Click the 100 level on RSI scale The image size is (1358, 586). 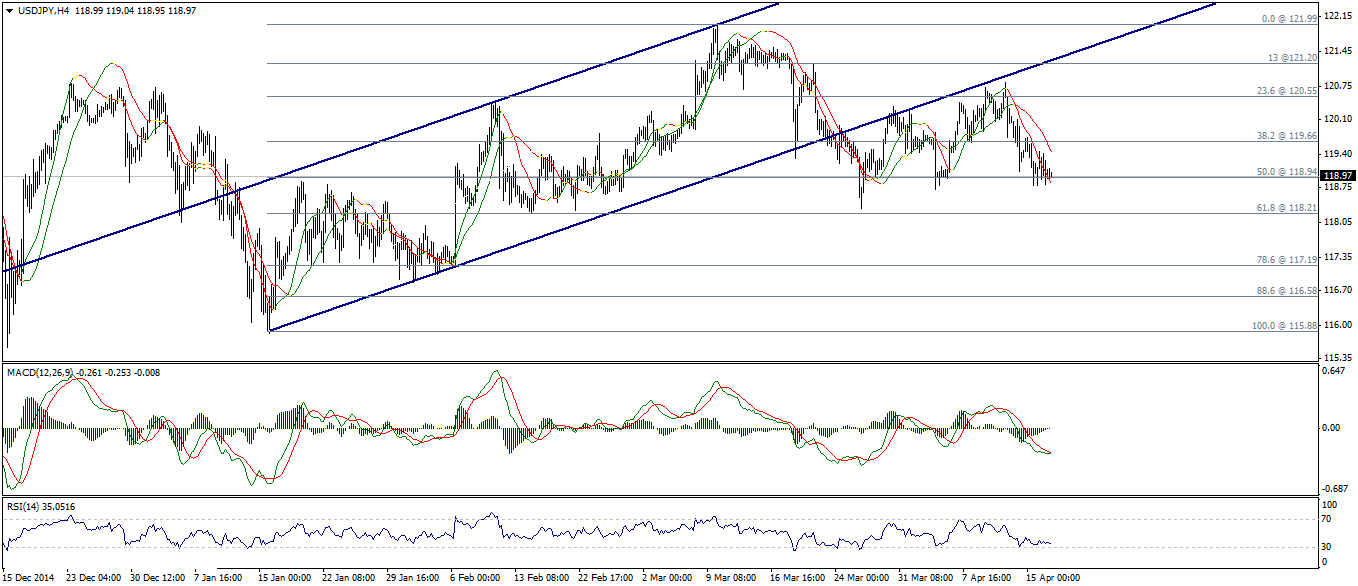(x=1331, y=505)
